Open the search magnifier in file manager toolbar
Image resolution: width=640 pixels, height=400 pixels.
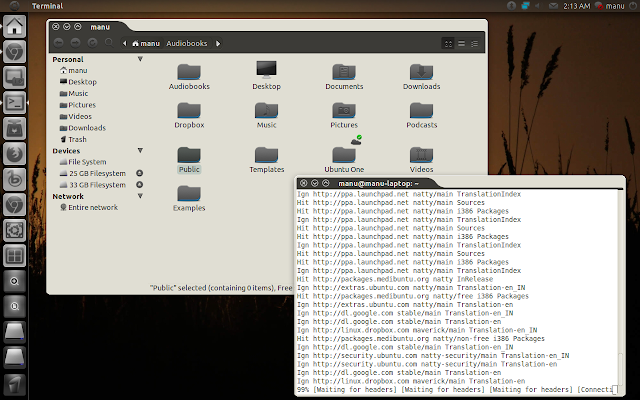(109, 42)
